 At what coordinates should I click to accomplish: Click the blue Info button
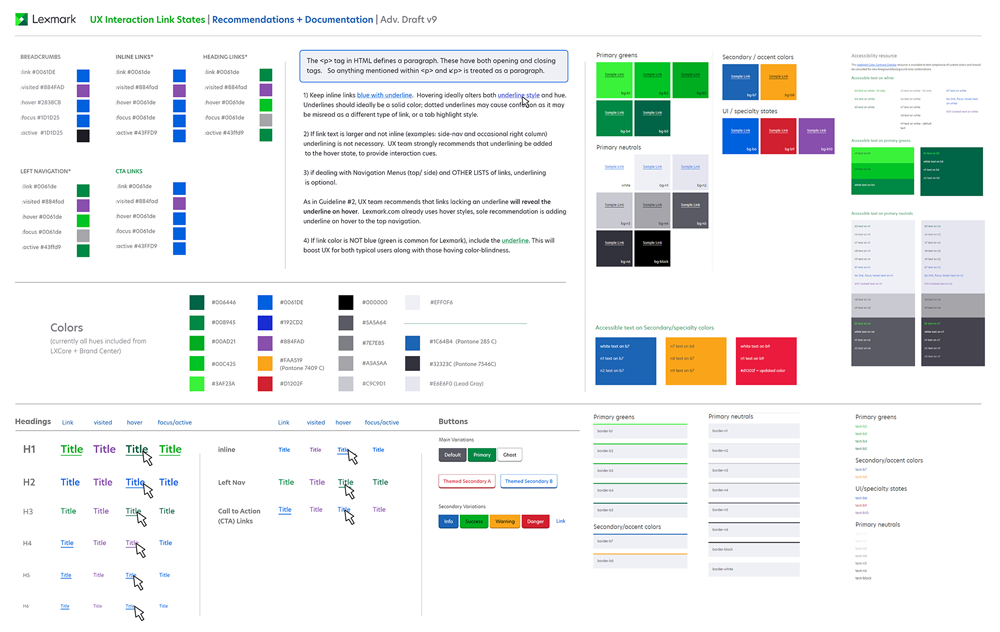[x=448, y=521]
